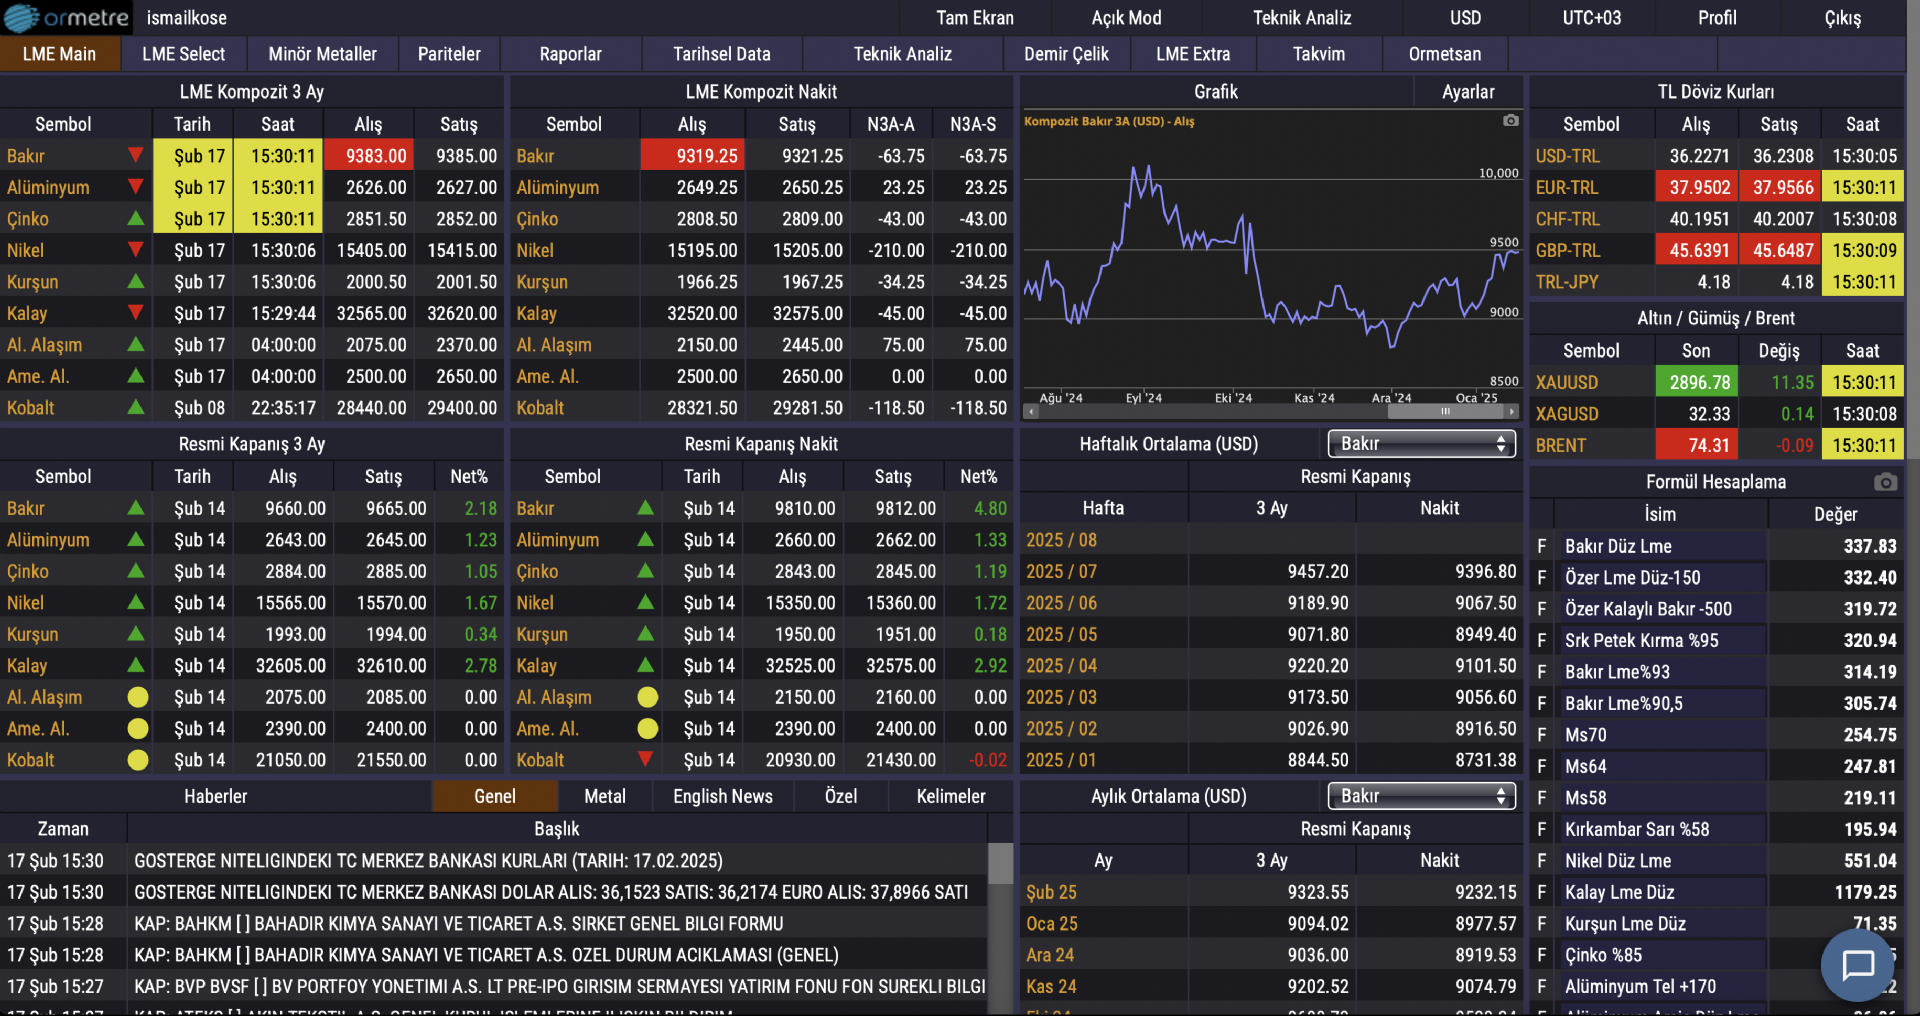1920x1016 pixels.
Task: Click the green up arrow next to Çinko
Action: (x=136, y=219)
